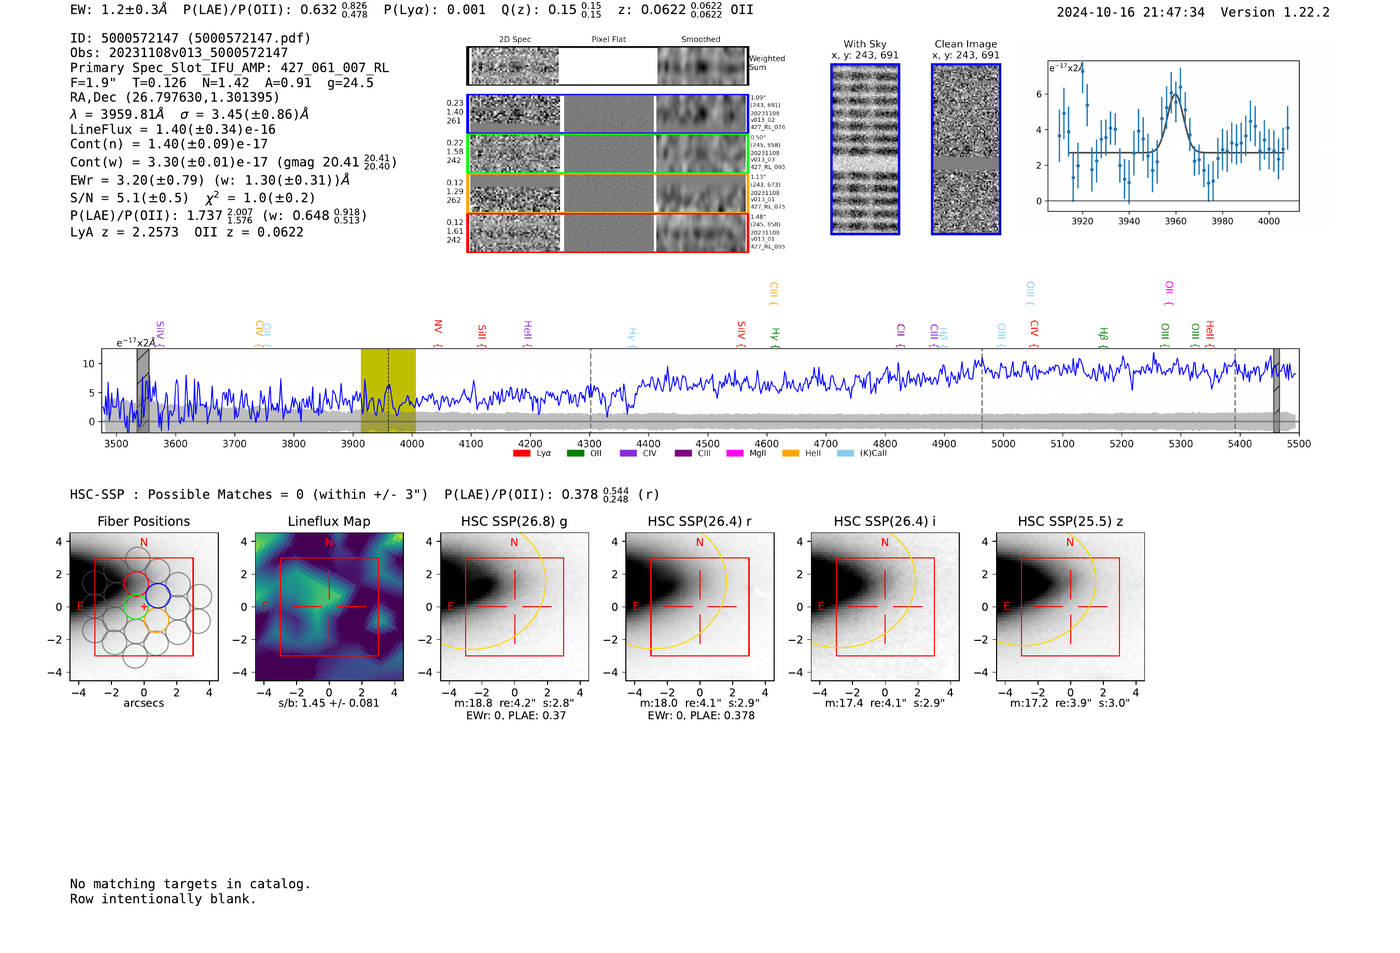Click the 'S/N = 5.1(±0.5)' text

coord(129,197)
